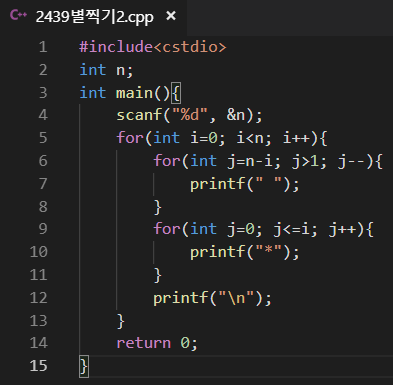393x385 pixels.
Task: Click the printf("*") statement
Action: pyautogui.click(x=245, y=252)
